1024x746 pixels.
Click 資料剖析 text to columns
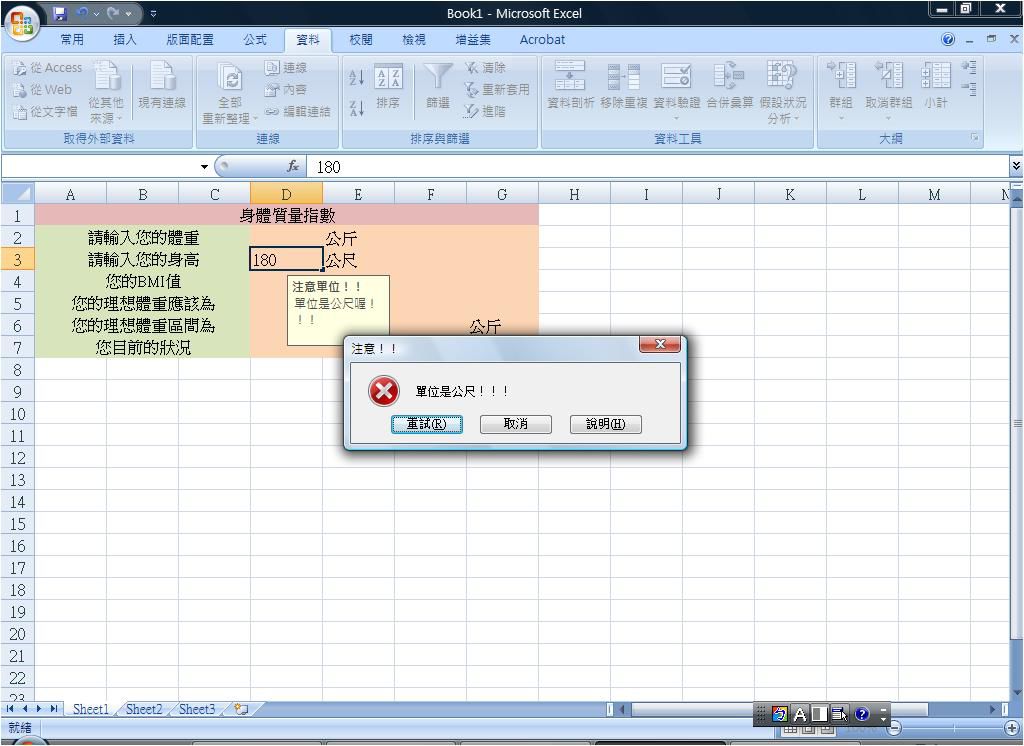click(570, 84)
